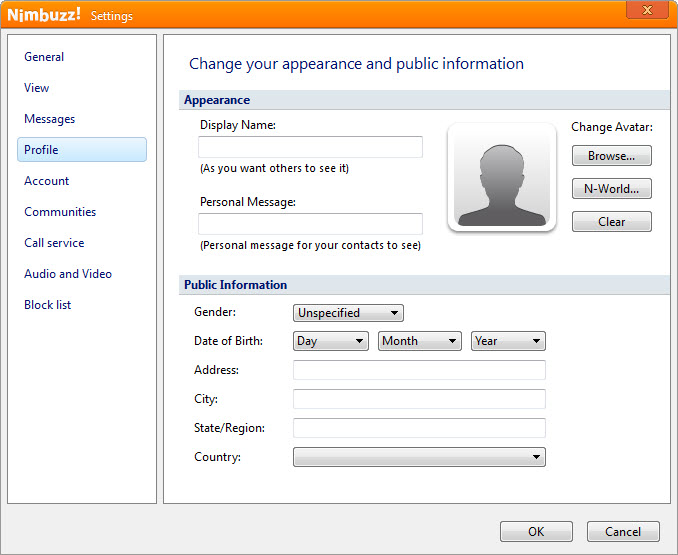This screenshot has width=678, height=555.
Task: Click into the Display Name field
Action: [x=310, y=147]
